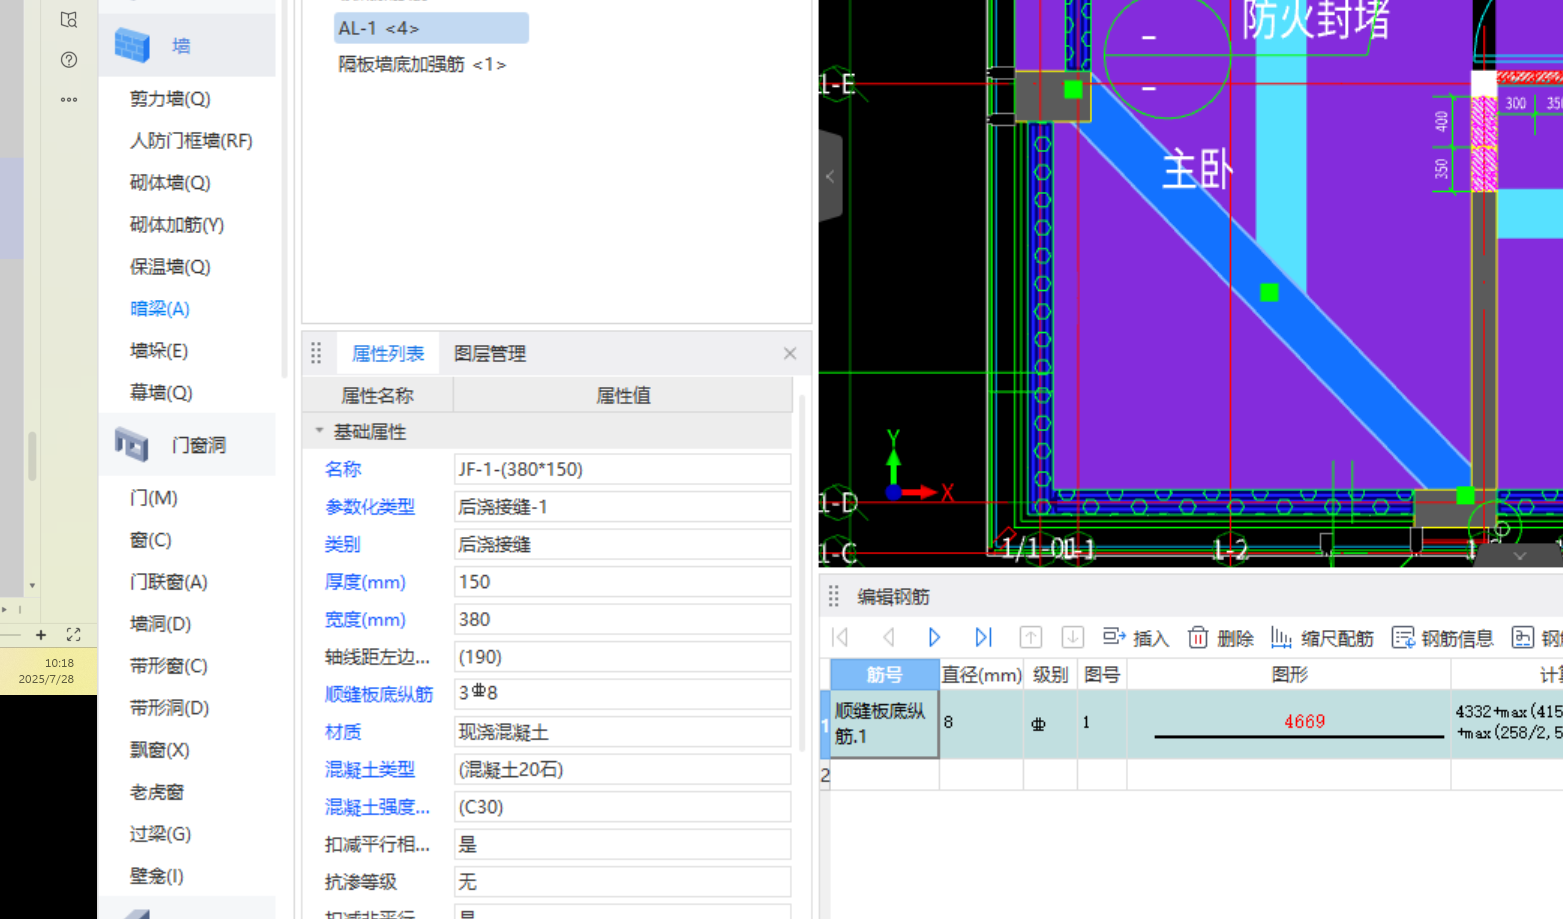Screen dimensions: 1563x919
Task: Click 删除 delete row button
Action: [x=1221, y=638]
